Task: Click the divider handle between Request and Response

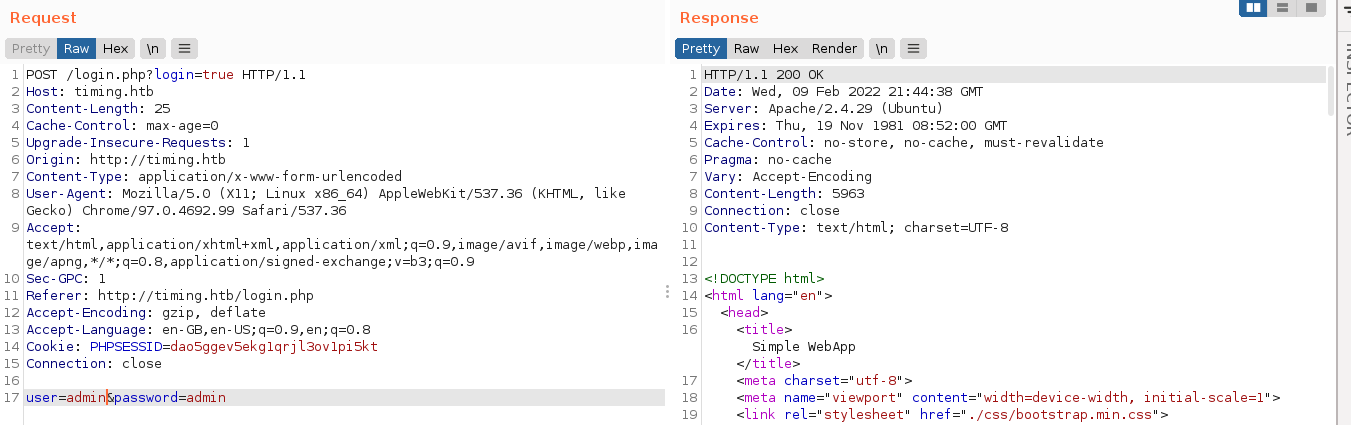Action: click(667, 291)
